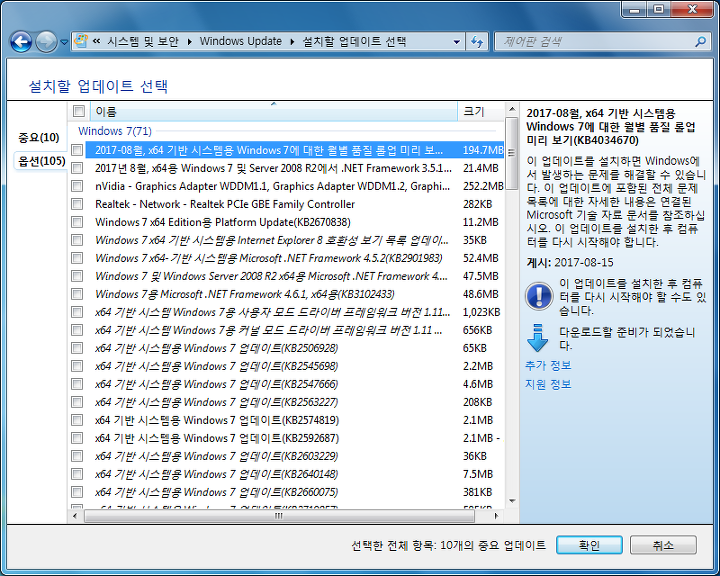Click the 252.2MB size value
The width and height of the screenshot is (720, 576).
[483, 186]
